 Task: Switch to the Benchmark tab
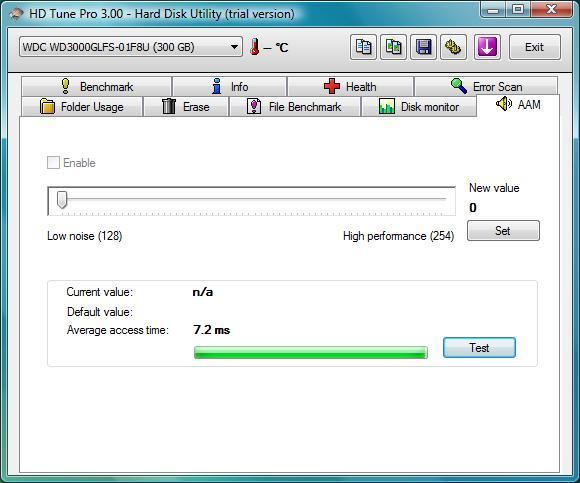pos(97,87)
